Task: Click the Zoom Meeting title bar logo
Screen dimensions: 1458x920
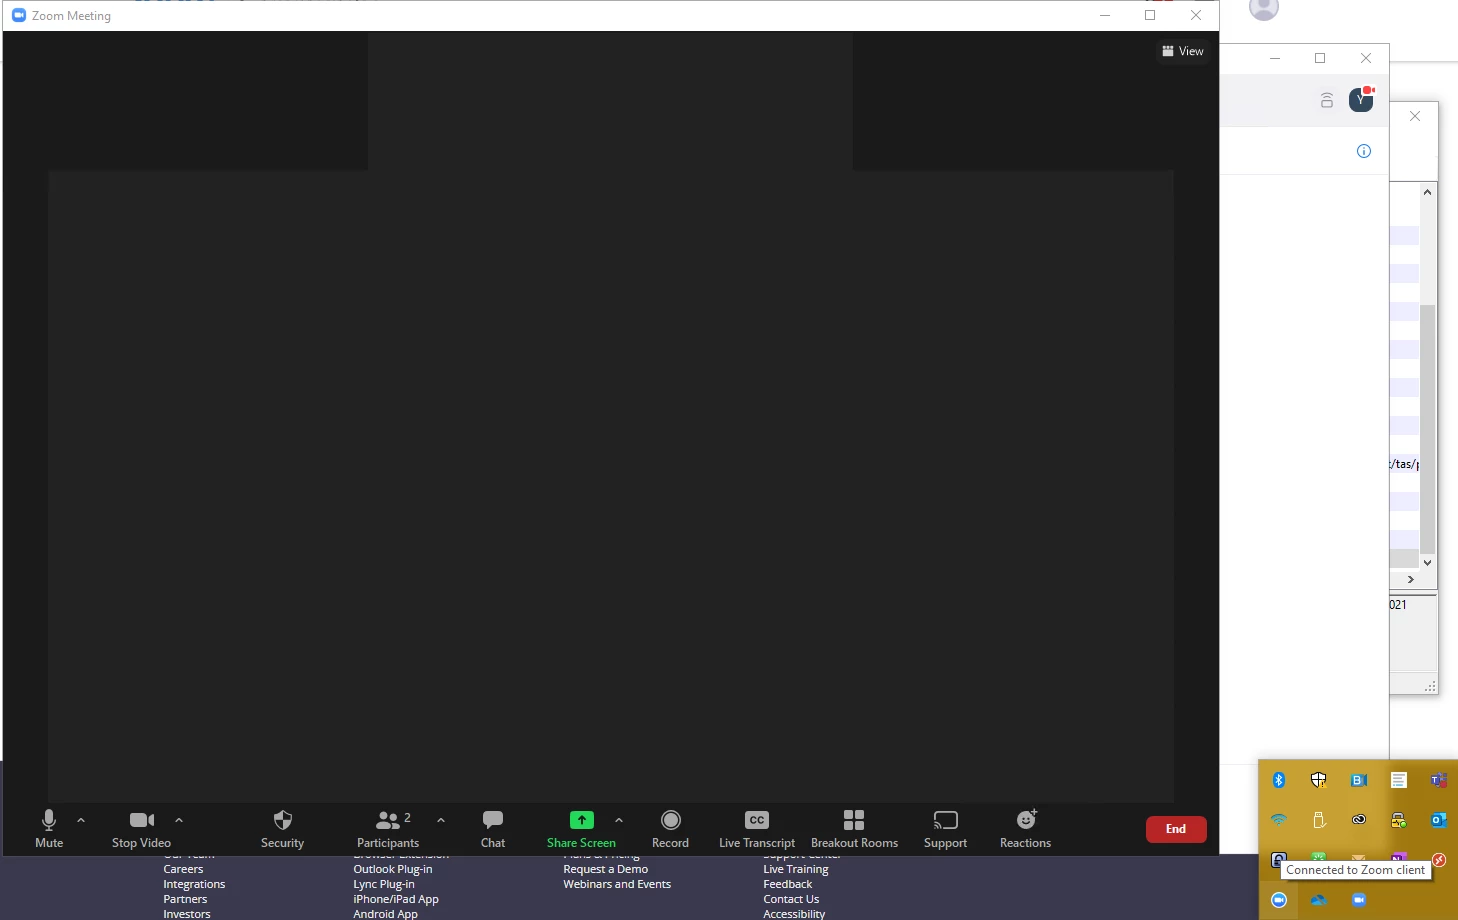Action: (18, 15)
